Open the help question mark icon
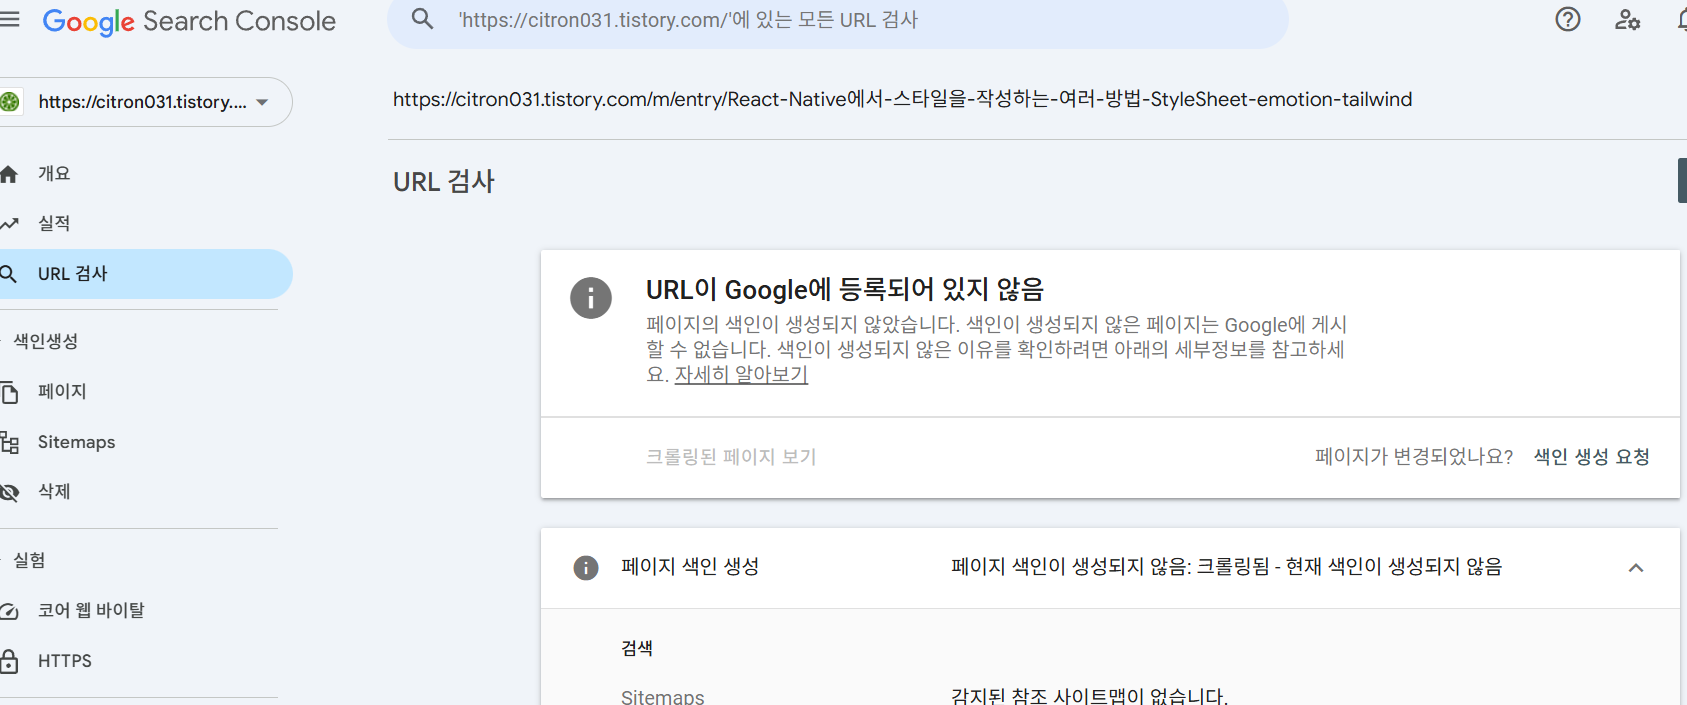Screen dimensions: 1687x705 (1567, 19)
